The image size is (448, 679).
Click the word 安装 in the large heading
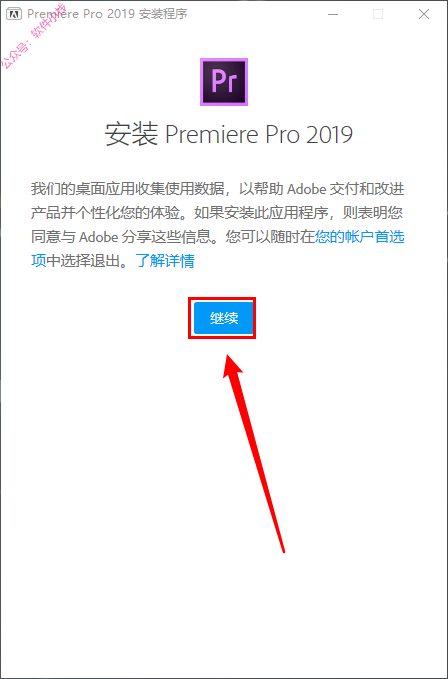131,135
